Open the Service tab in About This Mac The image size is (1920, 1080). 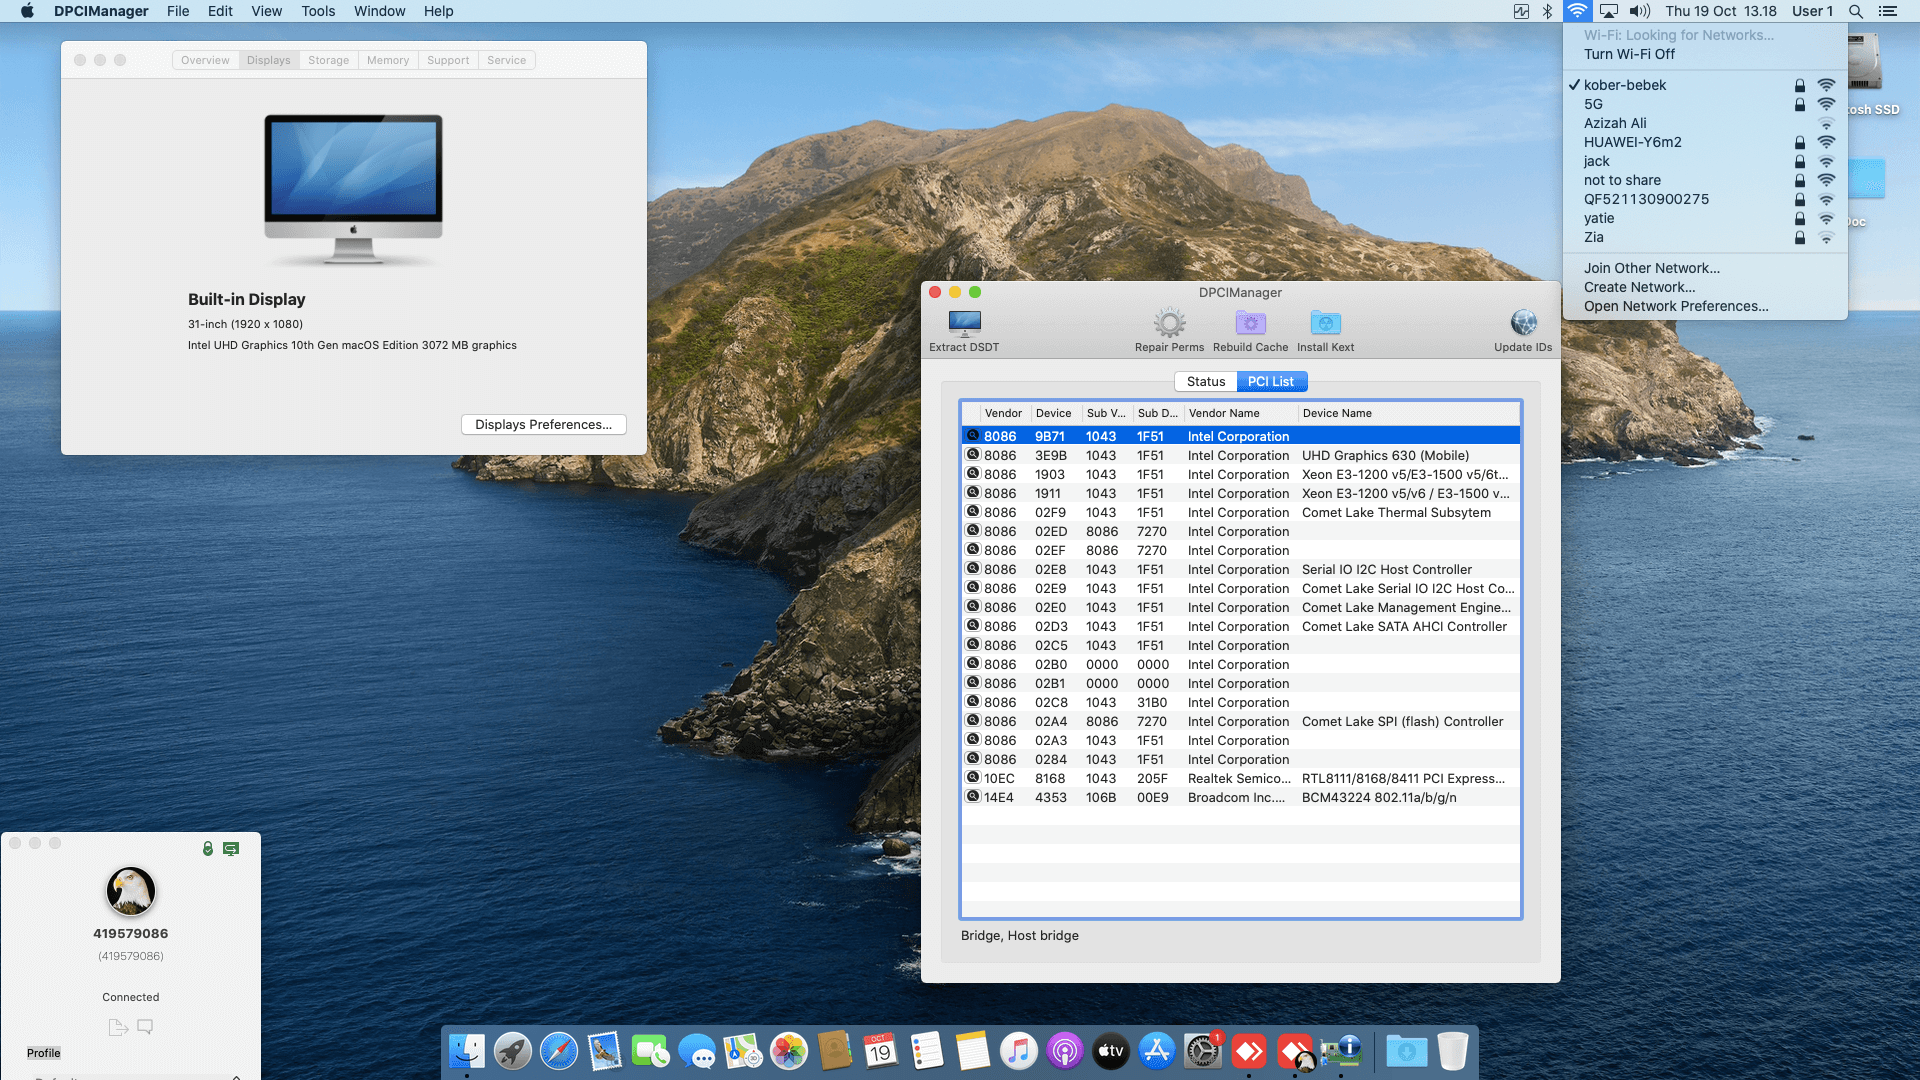506,60
